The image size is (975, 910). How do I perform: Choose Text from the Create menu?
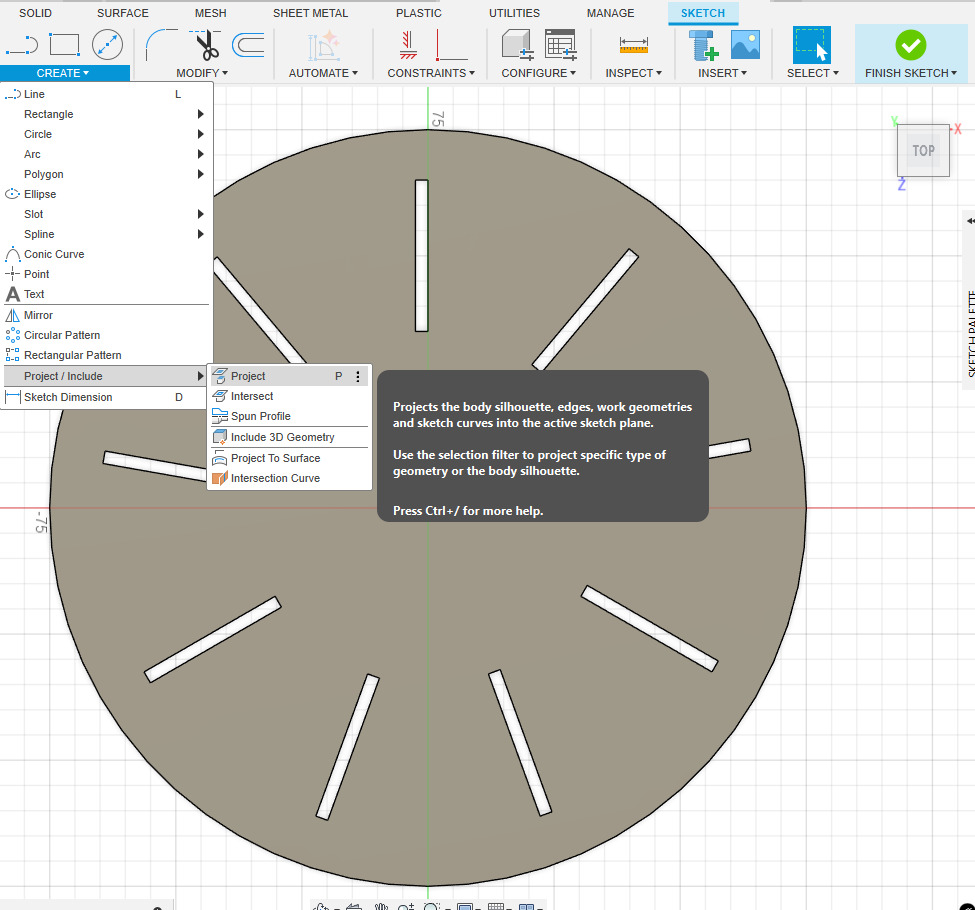pos(106,294)
